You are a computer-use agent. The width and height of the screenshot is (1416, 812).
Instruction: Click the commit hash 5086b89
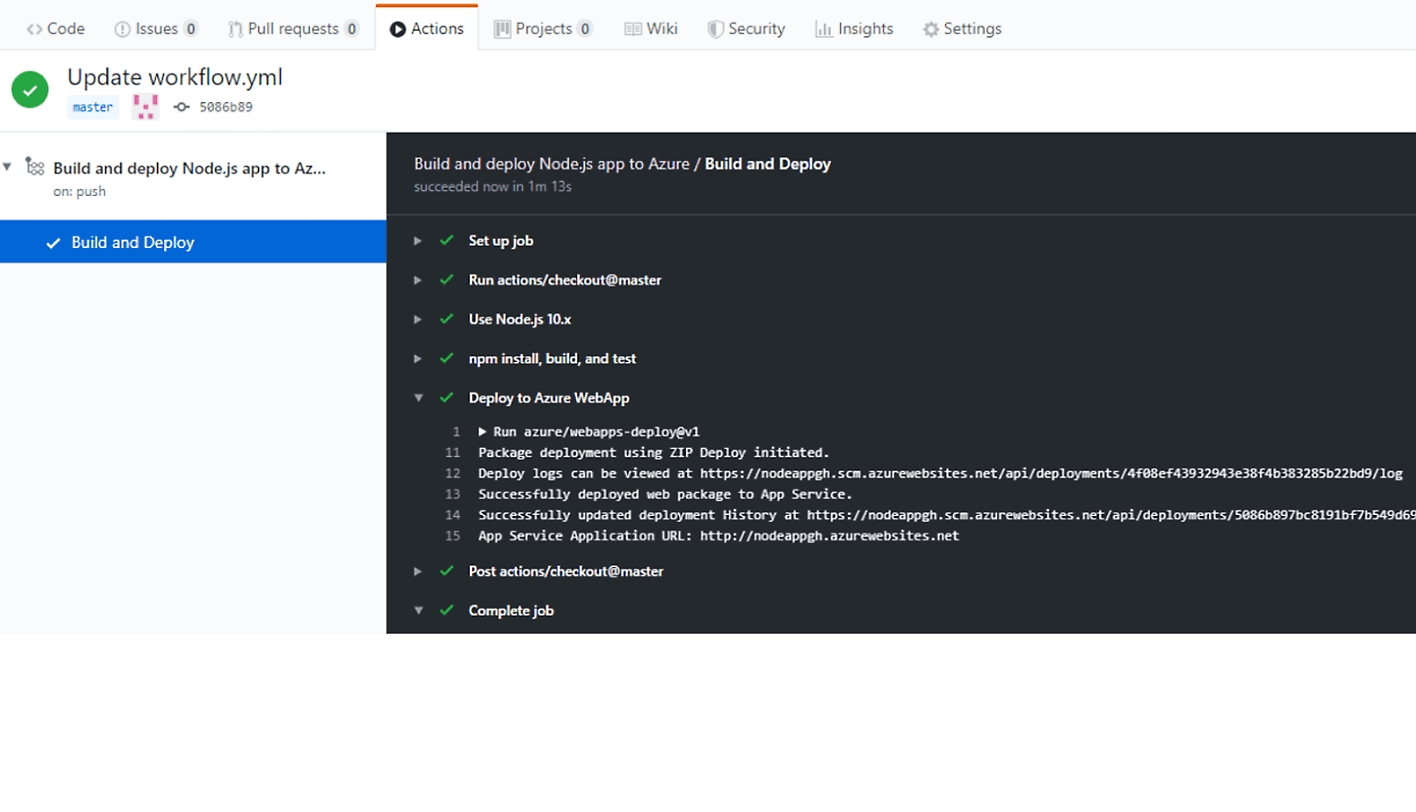pyautogui.click(x=225, y=107)
